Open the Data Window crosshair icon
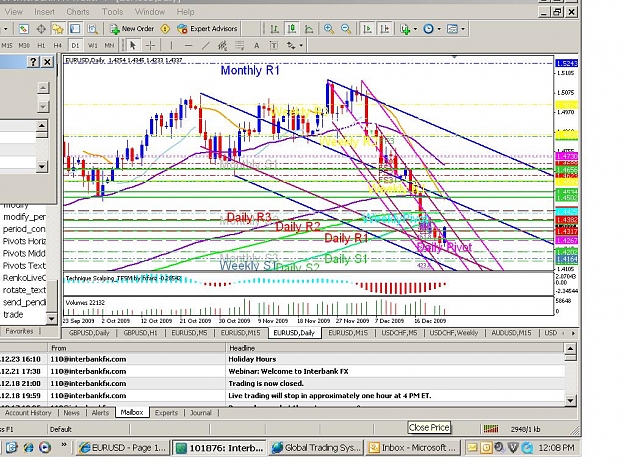The height and width of the screenshot is (469, 625). pyautogui.click(x=41, y=29)
